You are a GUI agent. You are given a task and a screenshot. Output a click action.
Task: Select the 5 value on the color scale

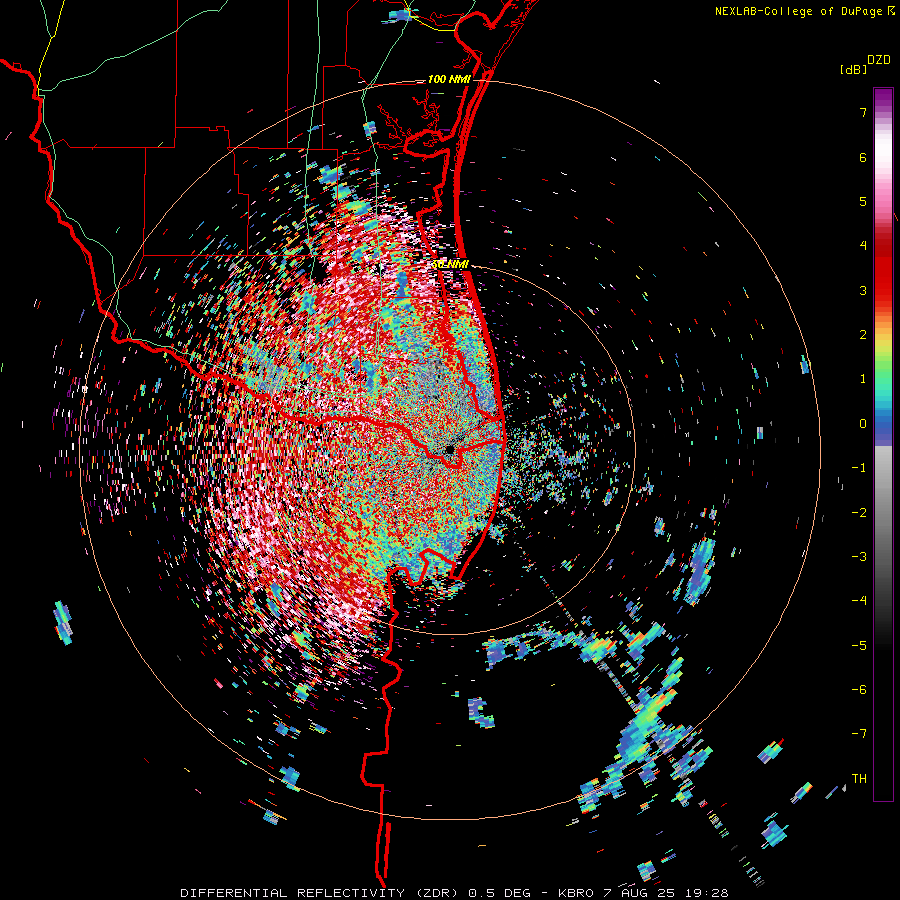coord(863,201)
